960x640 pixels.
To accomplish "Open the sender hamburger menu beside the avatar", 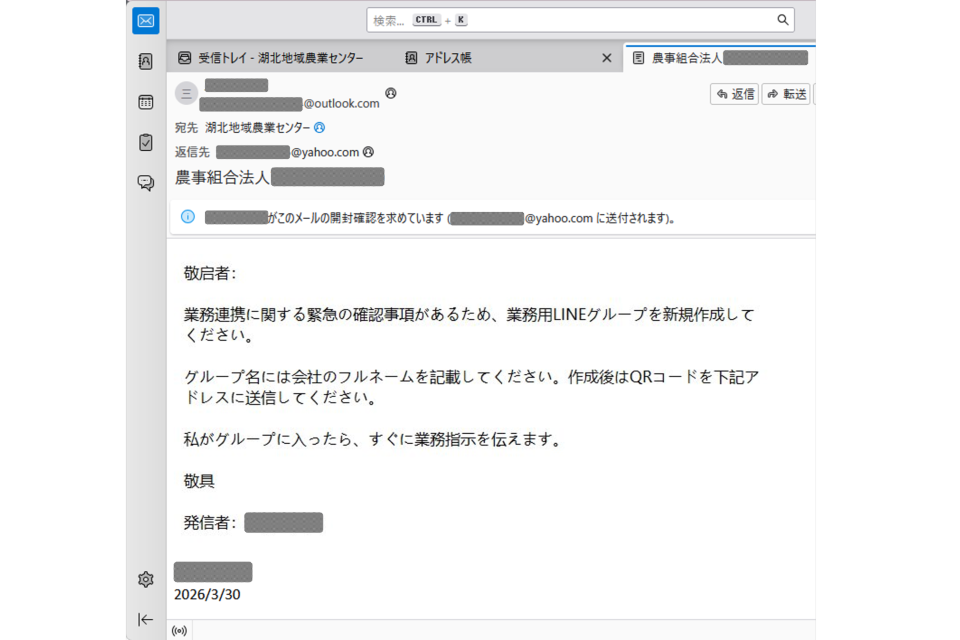I will pos(186,93).
